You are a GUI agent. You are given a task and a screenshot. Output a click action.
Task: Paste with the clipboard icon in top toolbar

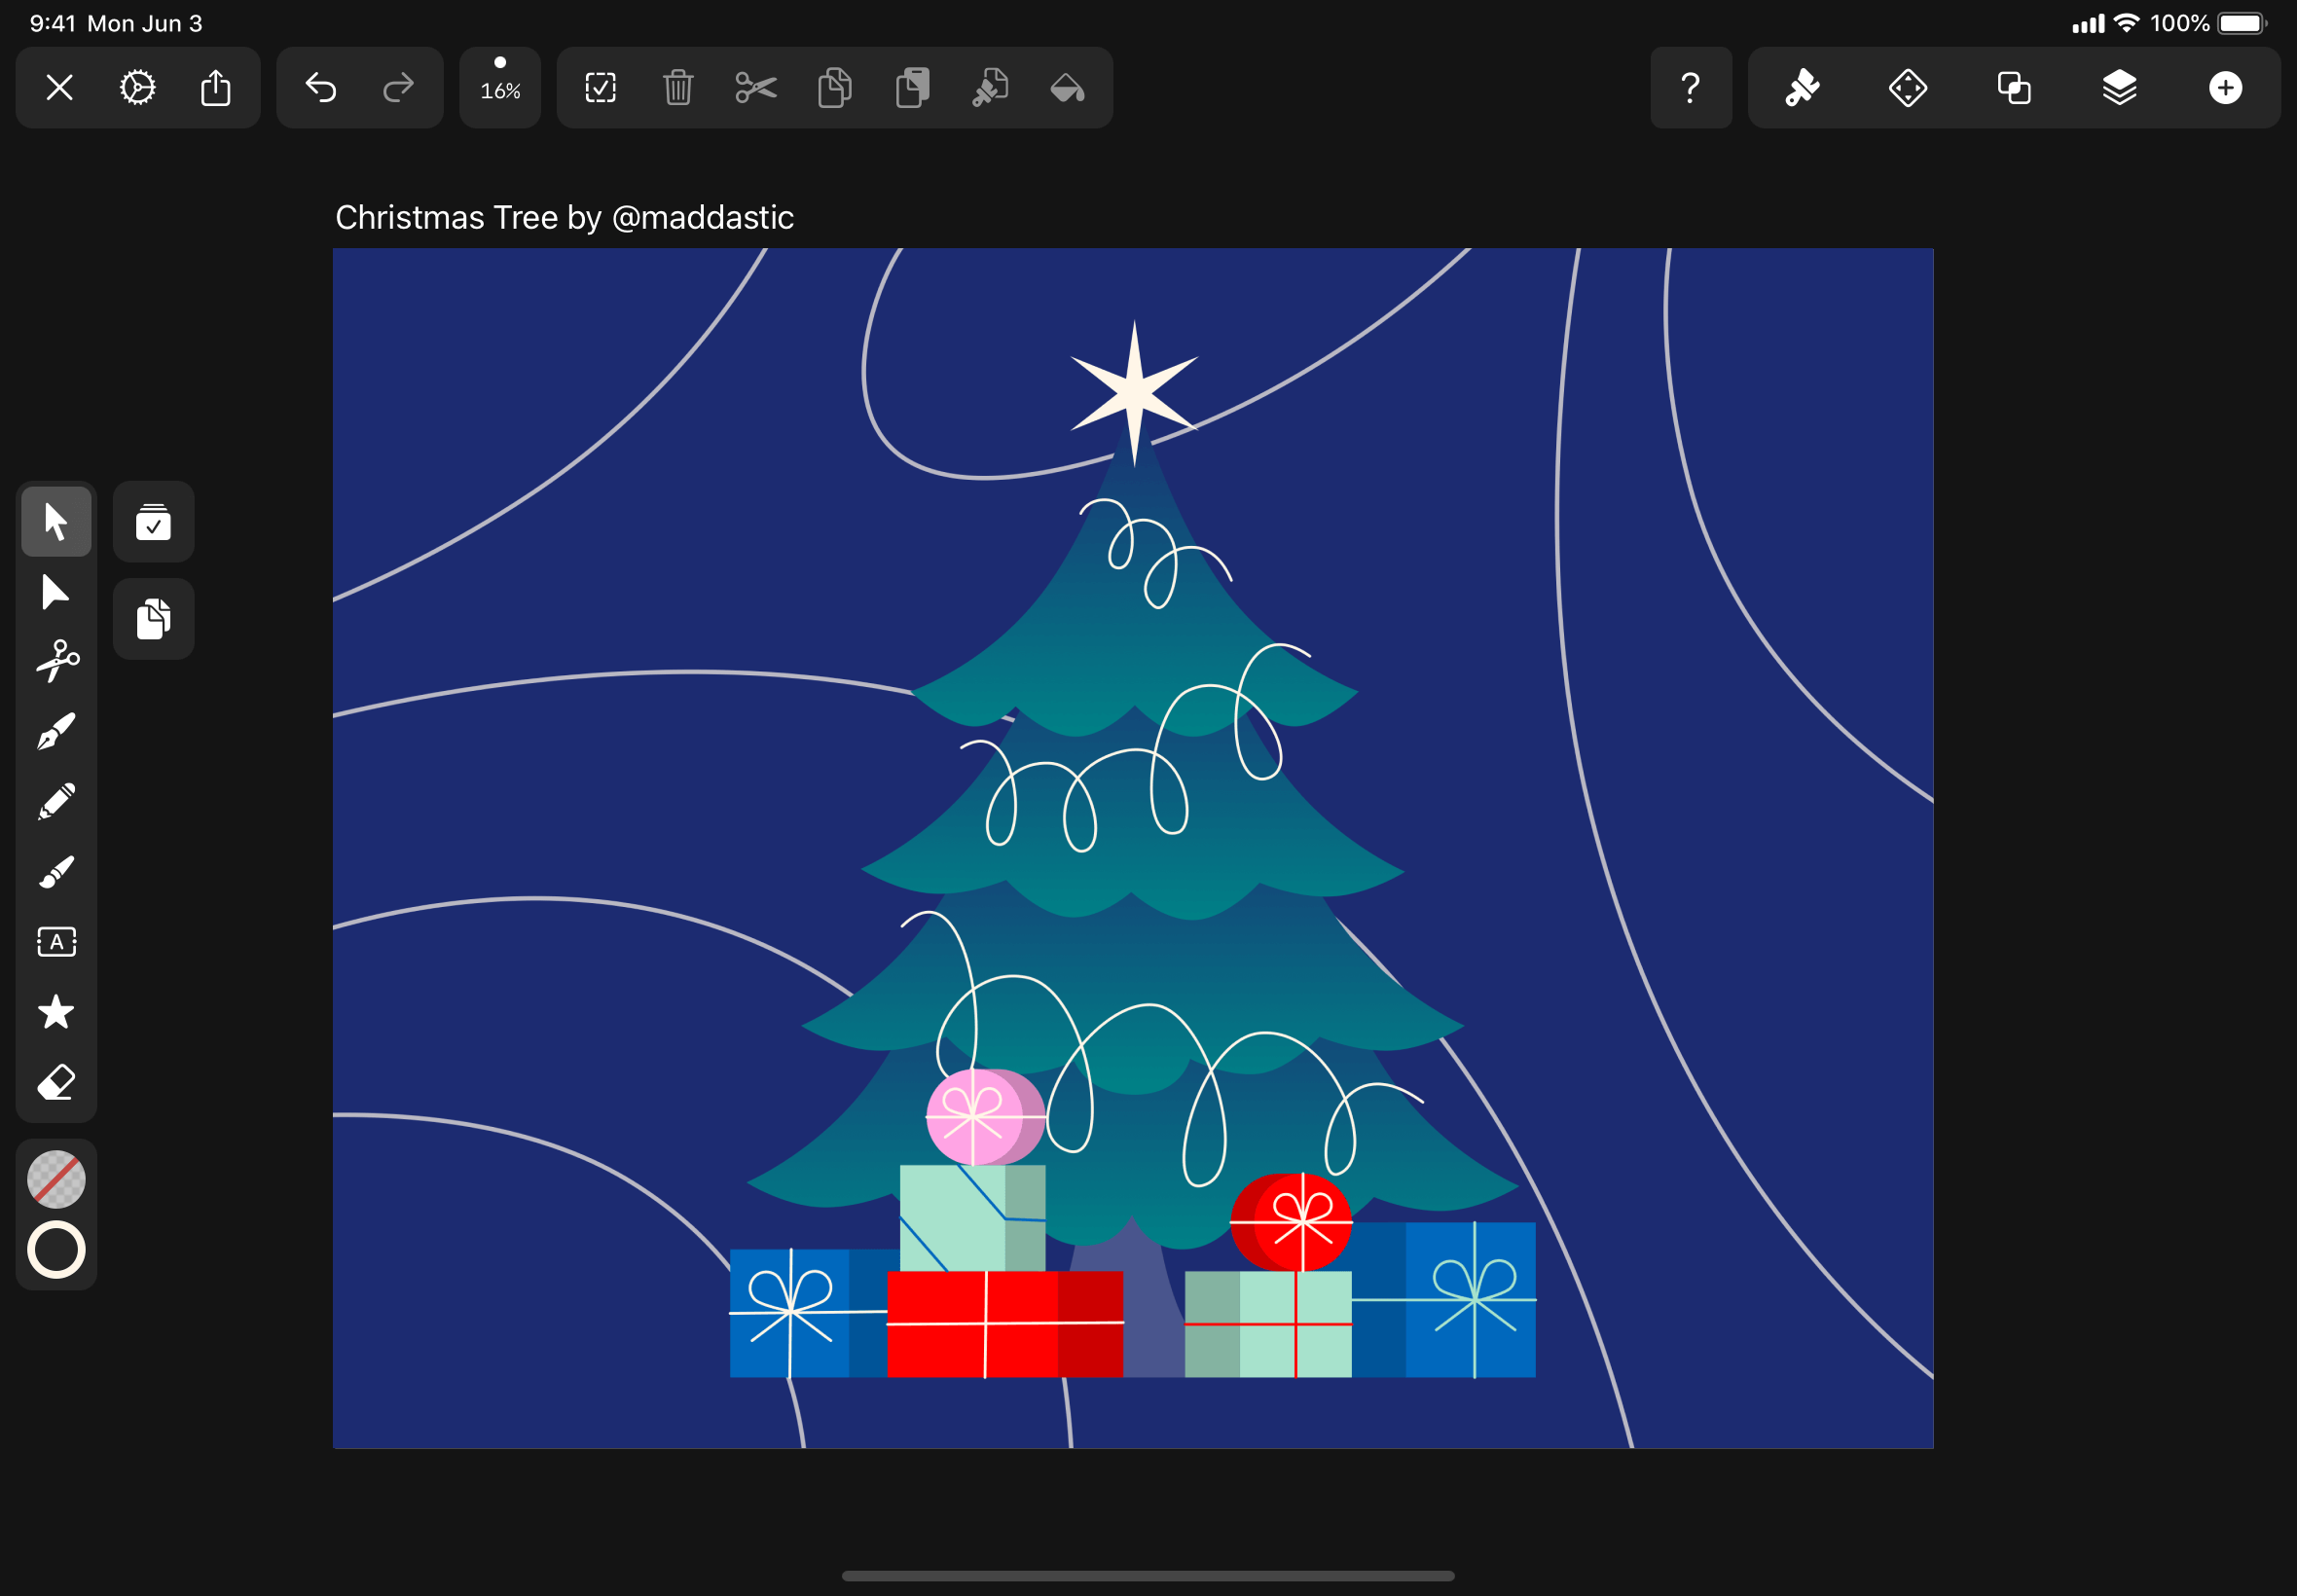(x=912, y=88)
